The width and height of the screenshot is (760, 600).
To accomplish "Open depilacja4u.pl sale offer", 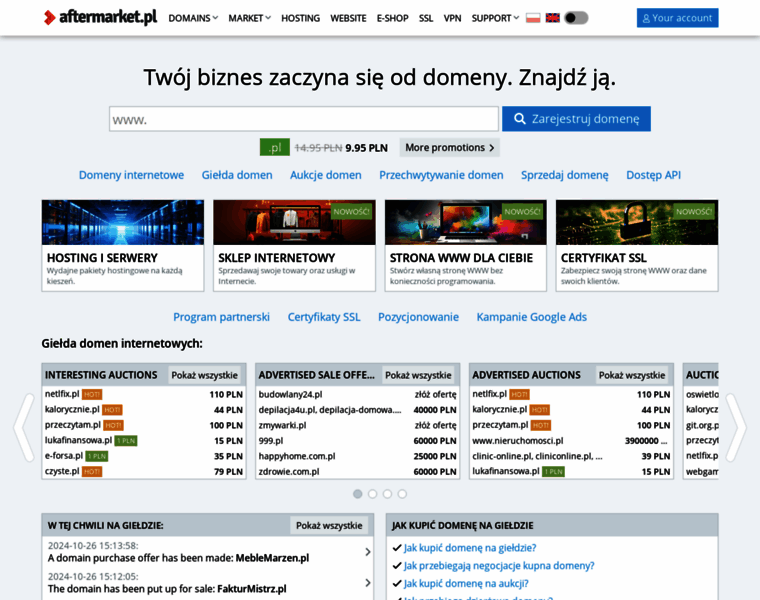I will (x=330, y=410).
